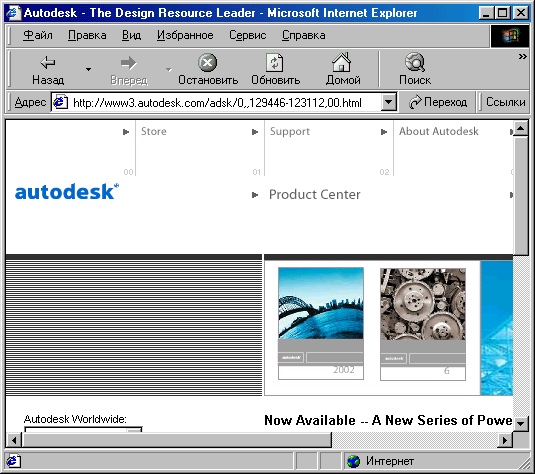
Task: Click the horizontal scrollbar thumb
Action: [177, 440]
